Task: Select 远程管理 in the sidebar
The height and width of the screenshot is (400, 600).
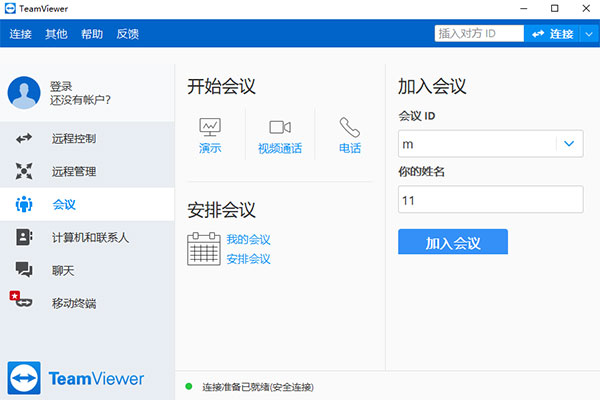Action: point(87,171)
